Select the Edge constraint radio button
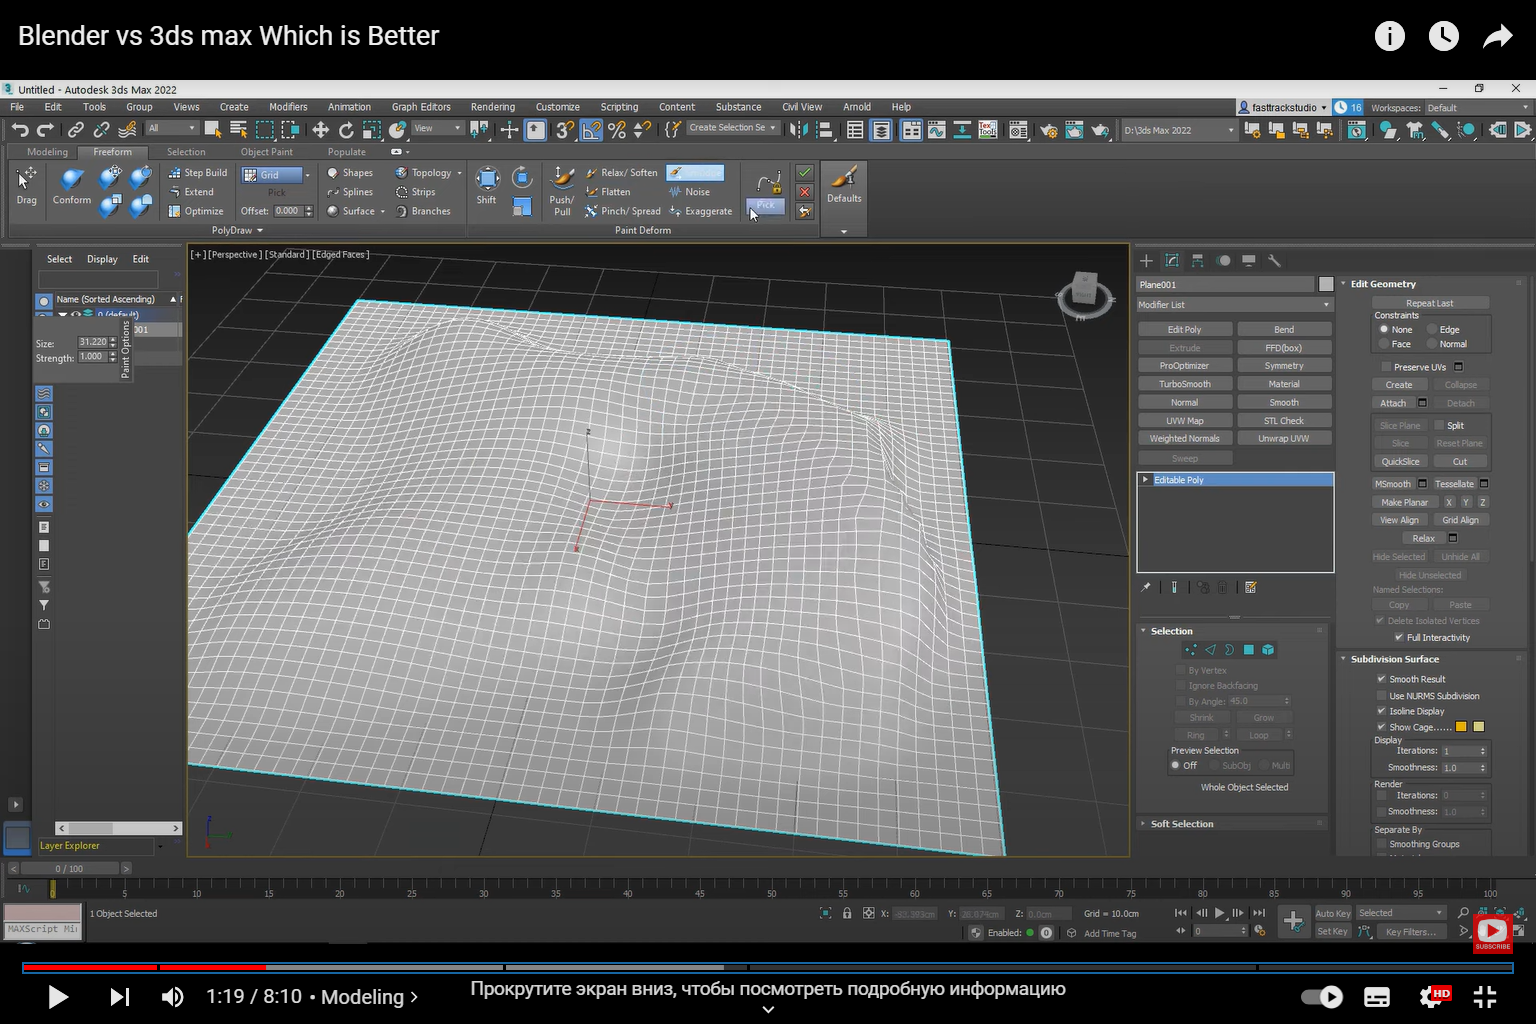The image size is (1536, 1024). [x=1431, y=328]
